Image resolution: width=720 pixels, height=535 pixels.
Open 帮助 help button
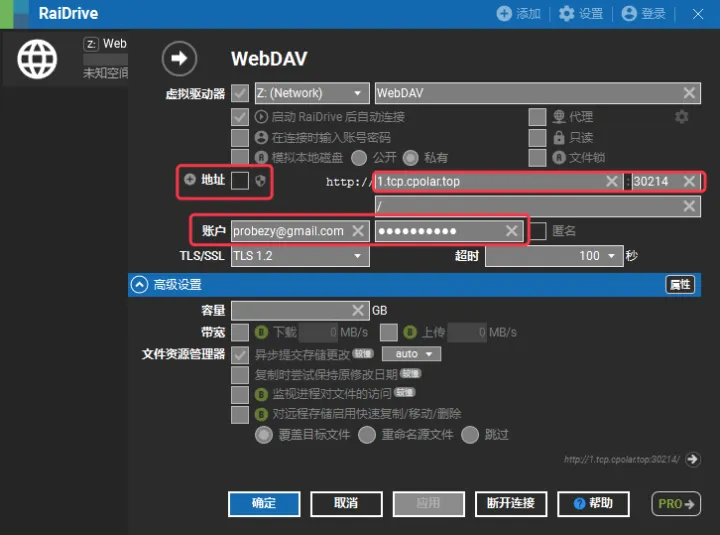point(593,504)
